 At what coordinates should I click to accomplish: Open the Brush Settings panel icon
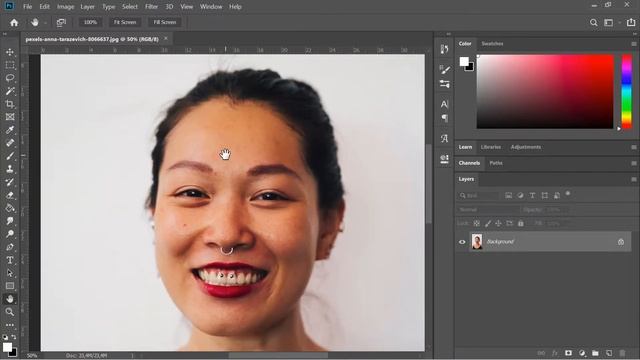444,70
